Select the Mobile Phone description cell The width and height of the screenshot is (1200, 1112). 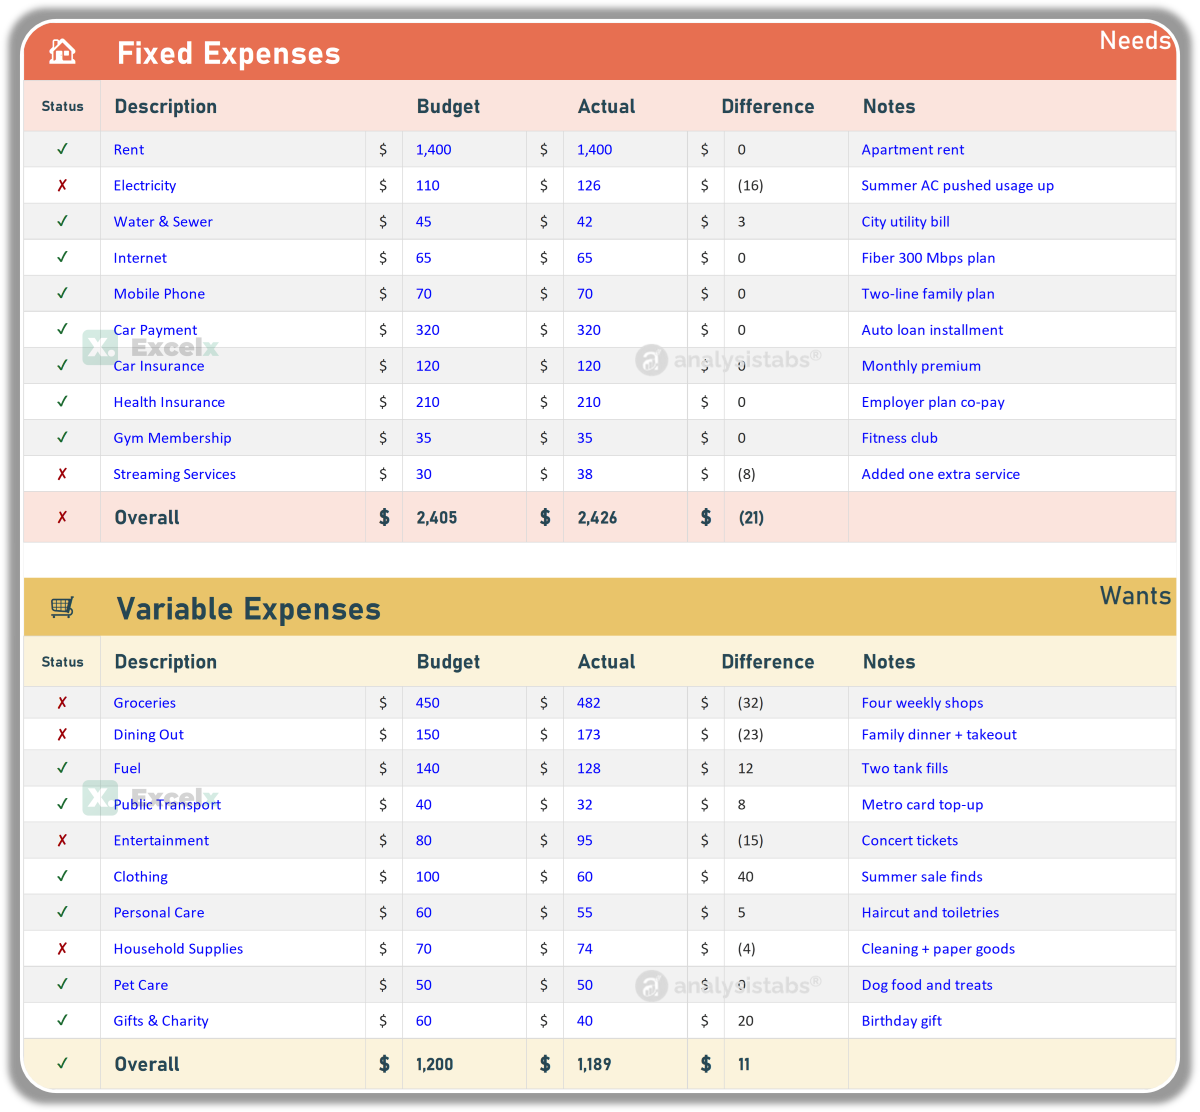click(233, 293)
